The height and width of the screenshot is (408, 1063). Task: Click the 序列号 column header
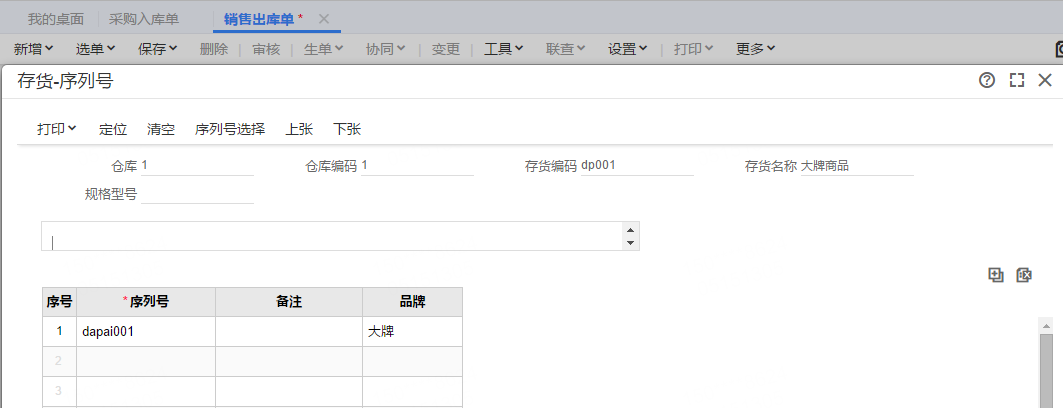coord(146,302)
